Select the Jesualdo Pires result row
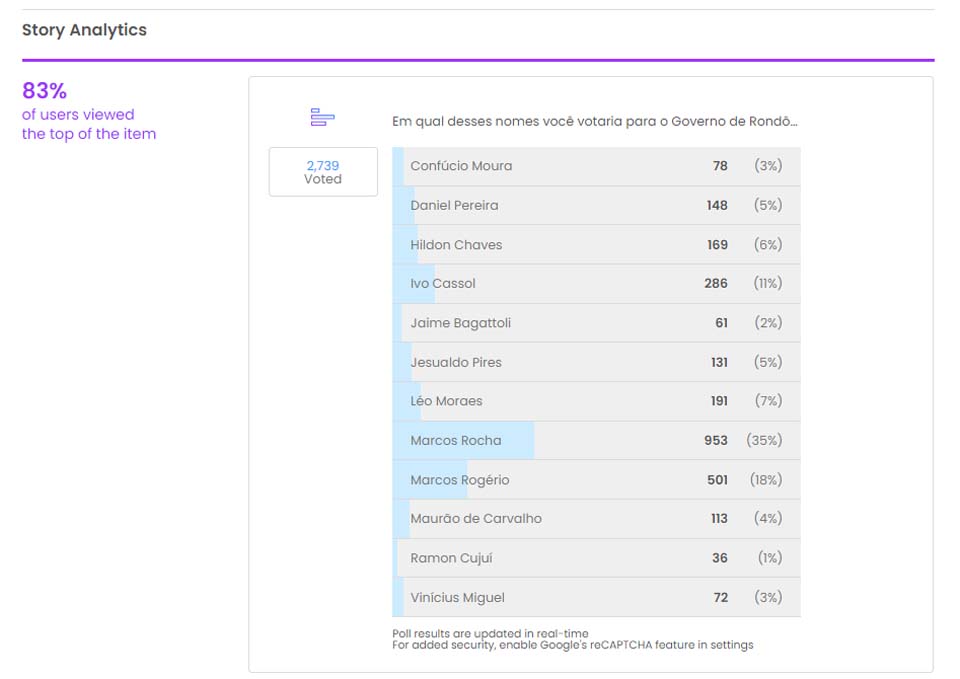 [596, 362]
